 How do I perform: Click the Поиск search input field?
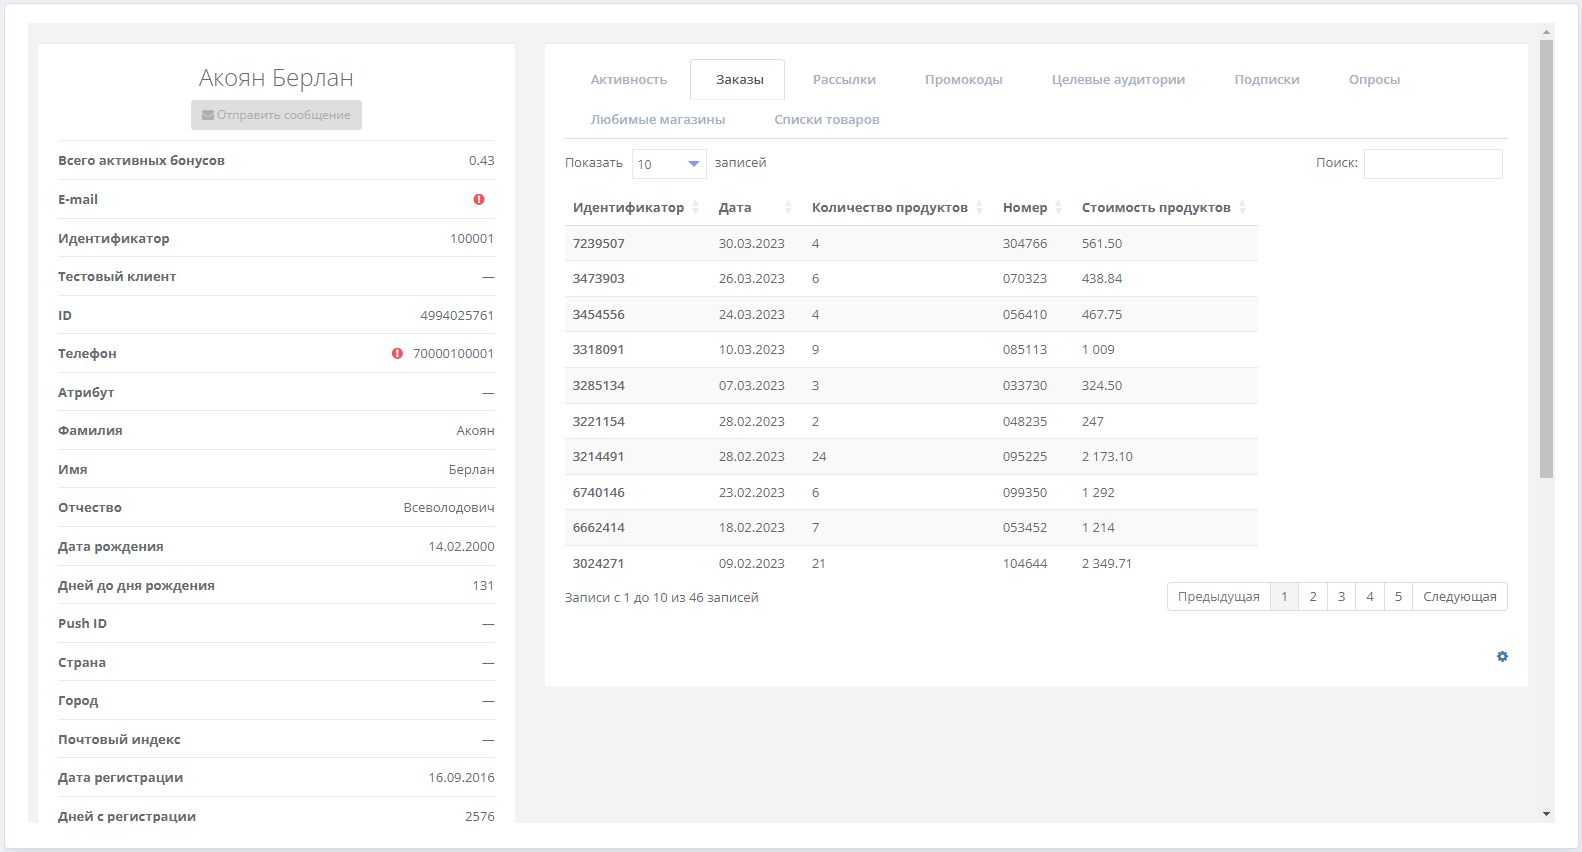pyautogui.click(x=1433, y=164)
